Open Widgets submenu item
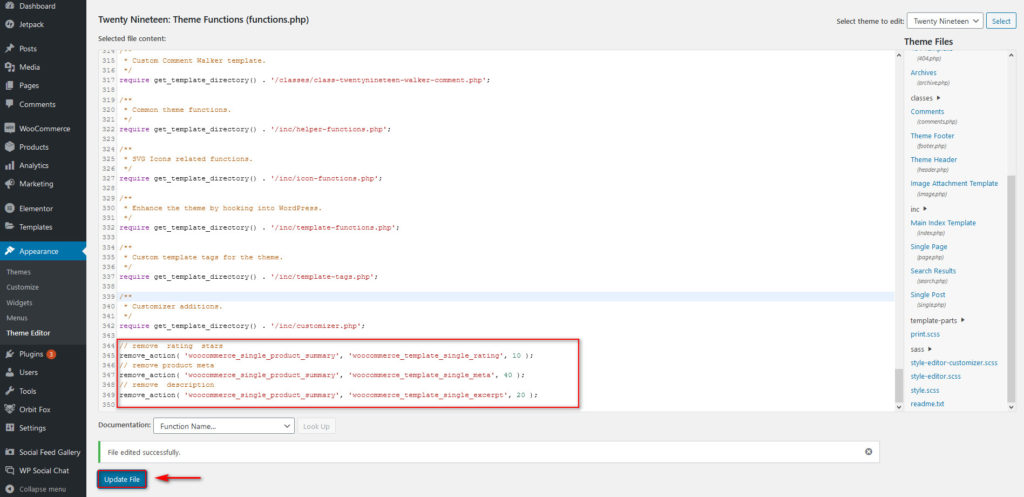1024x497 pixels. tap(20, 303)
